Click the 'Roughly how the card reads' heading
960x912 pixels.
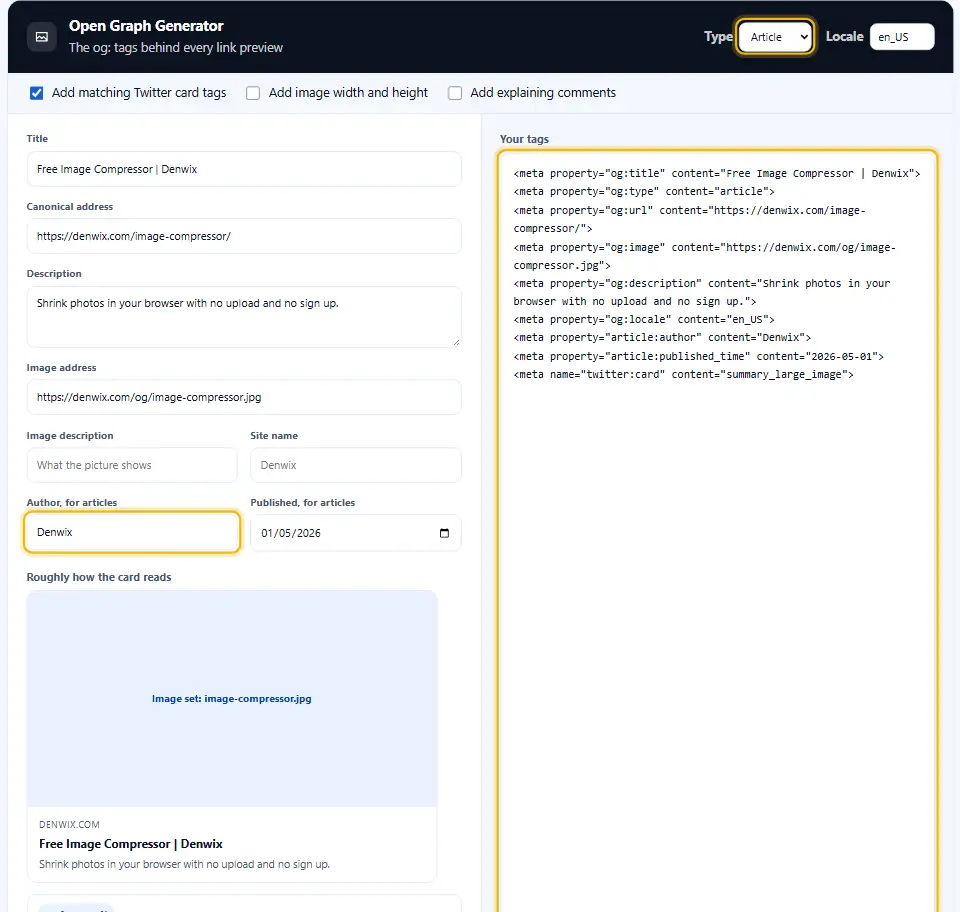[x=99, y=577]
